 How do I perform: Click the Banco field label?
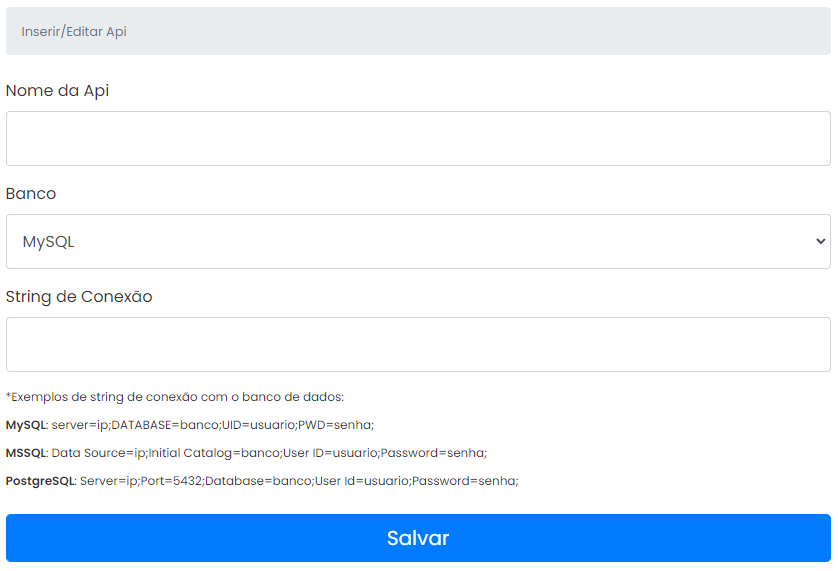click(x=31, y=194)
